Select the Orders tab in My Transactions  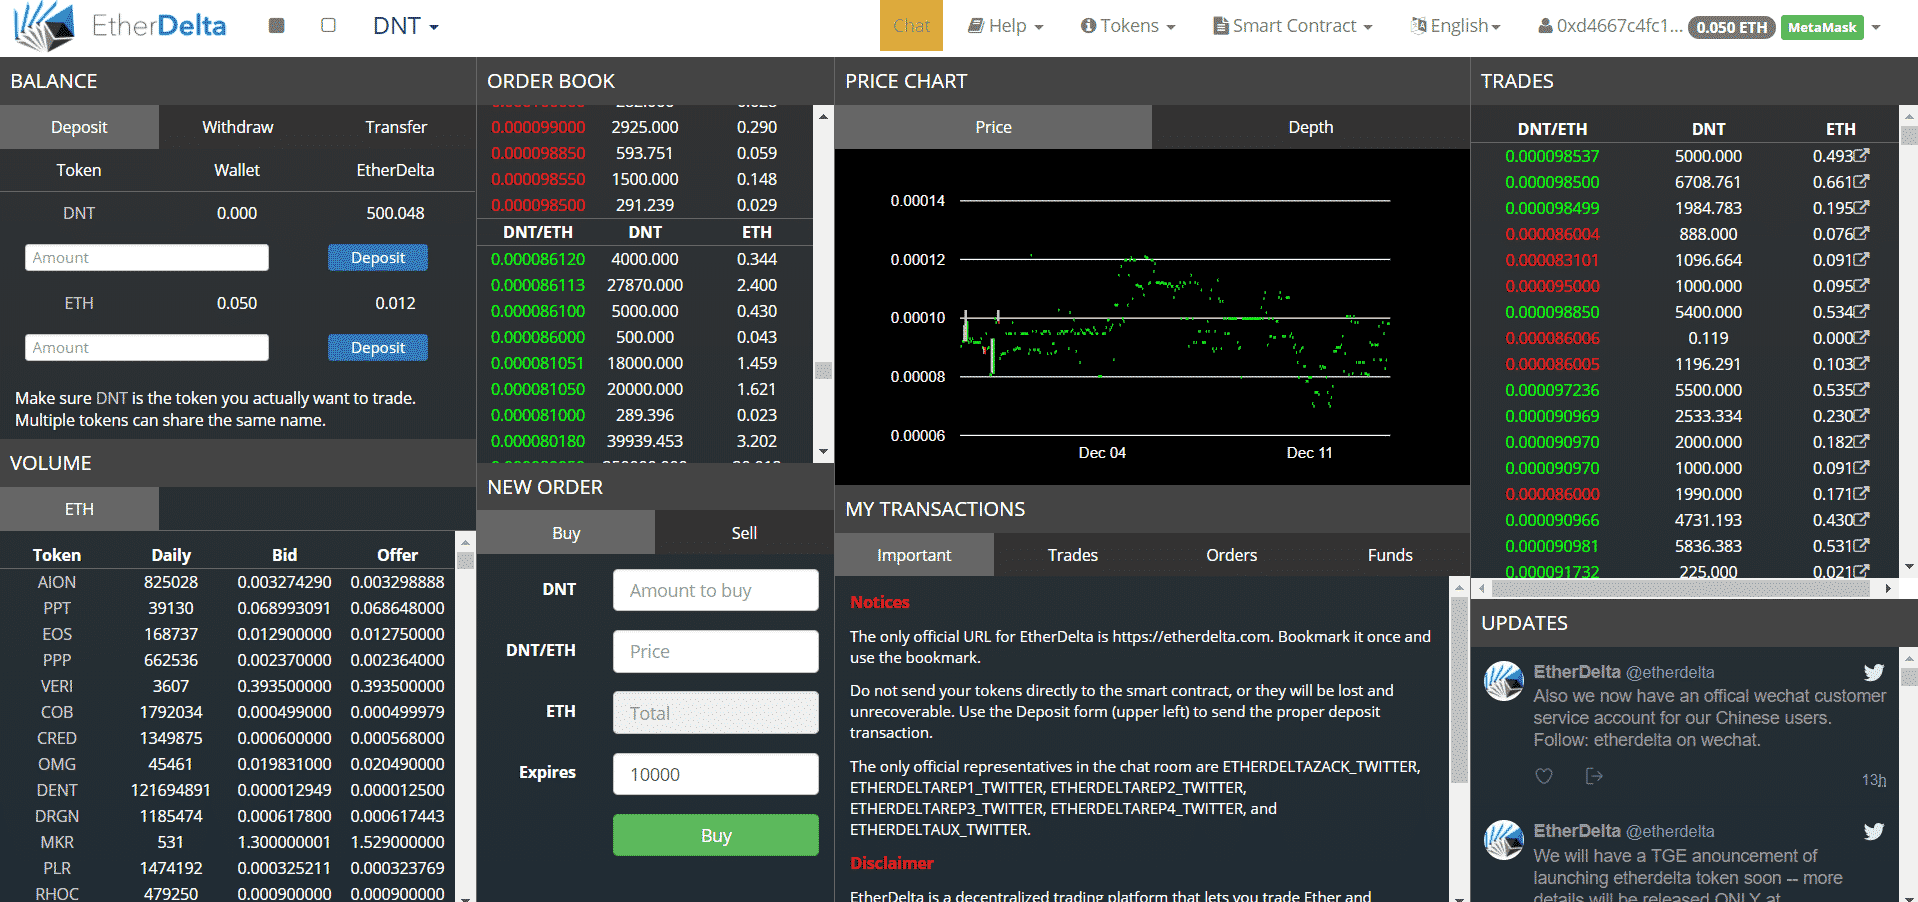point(1232,555)
